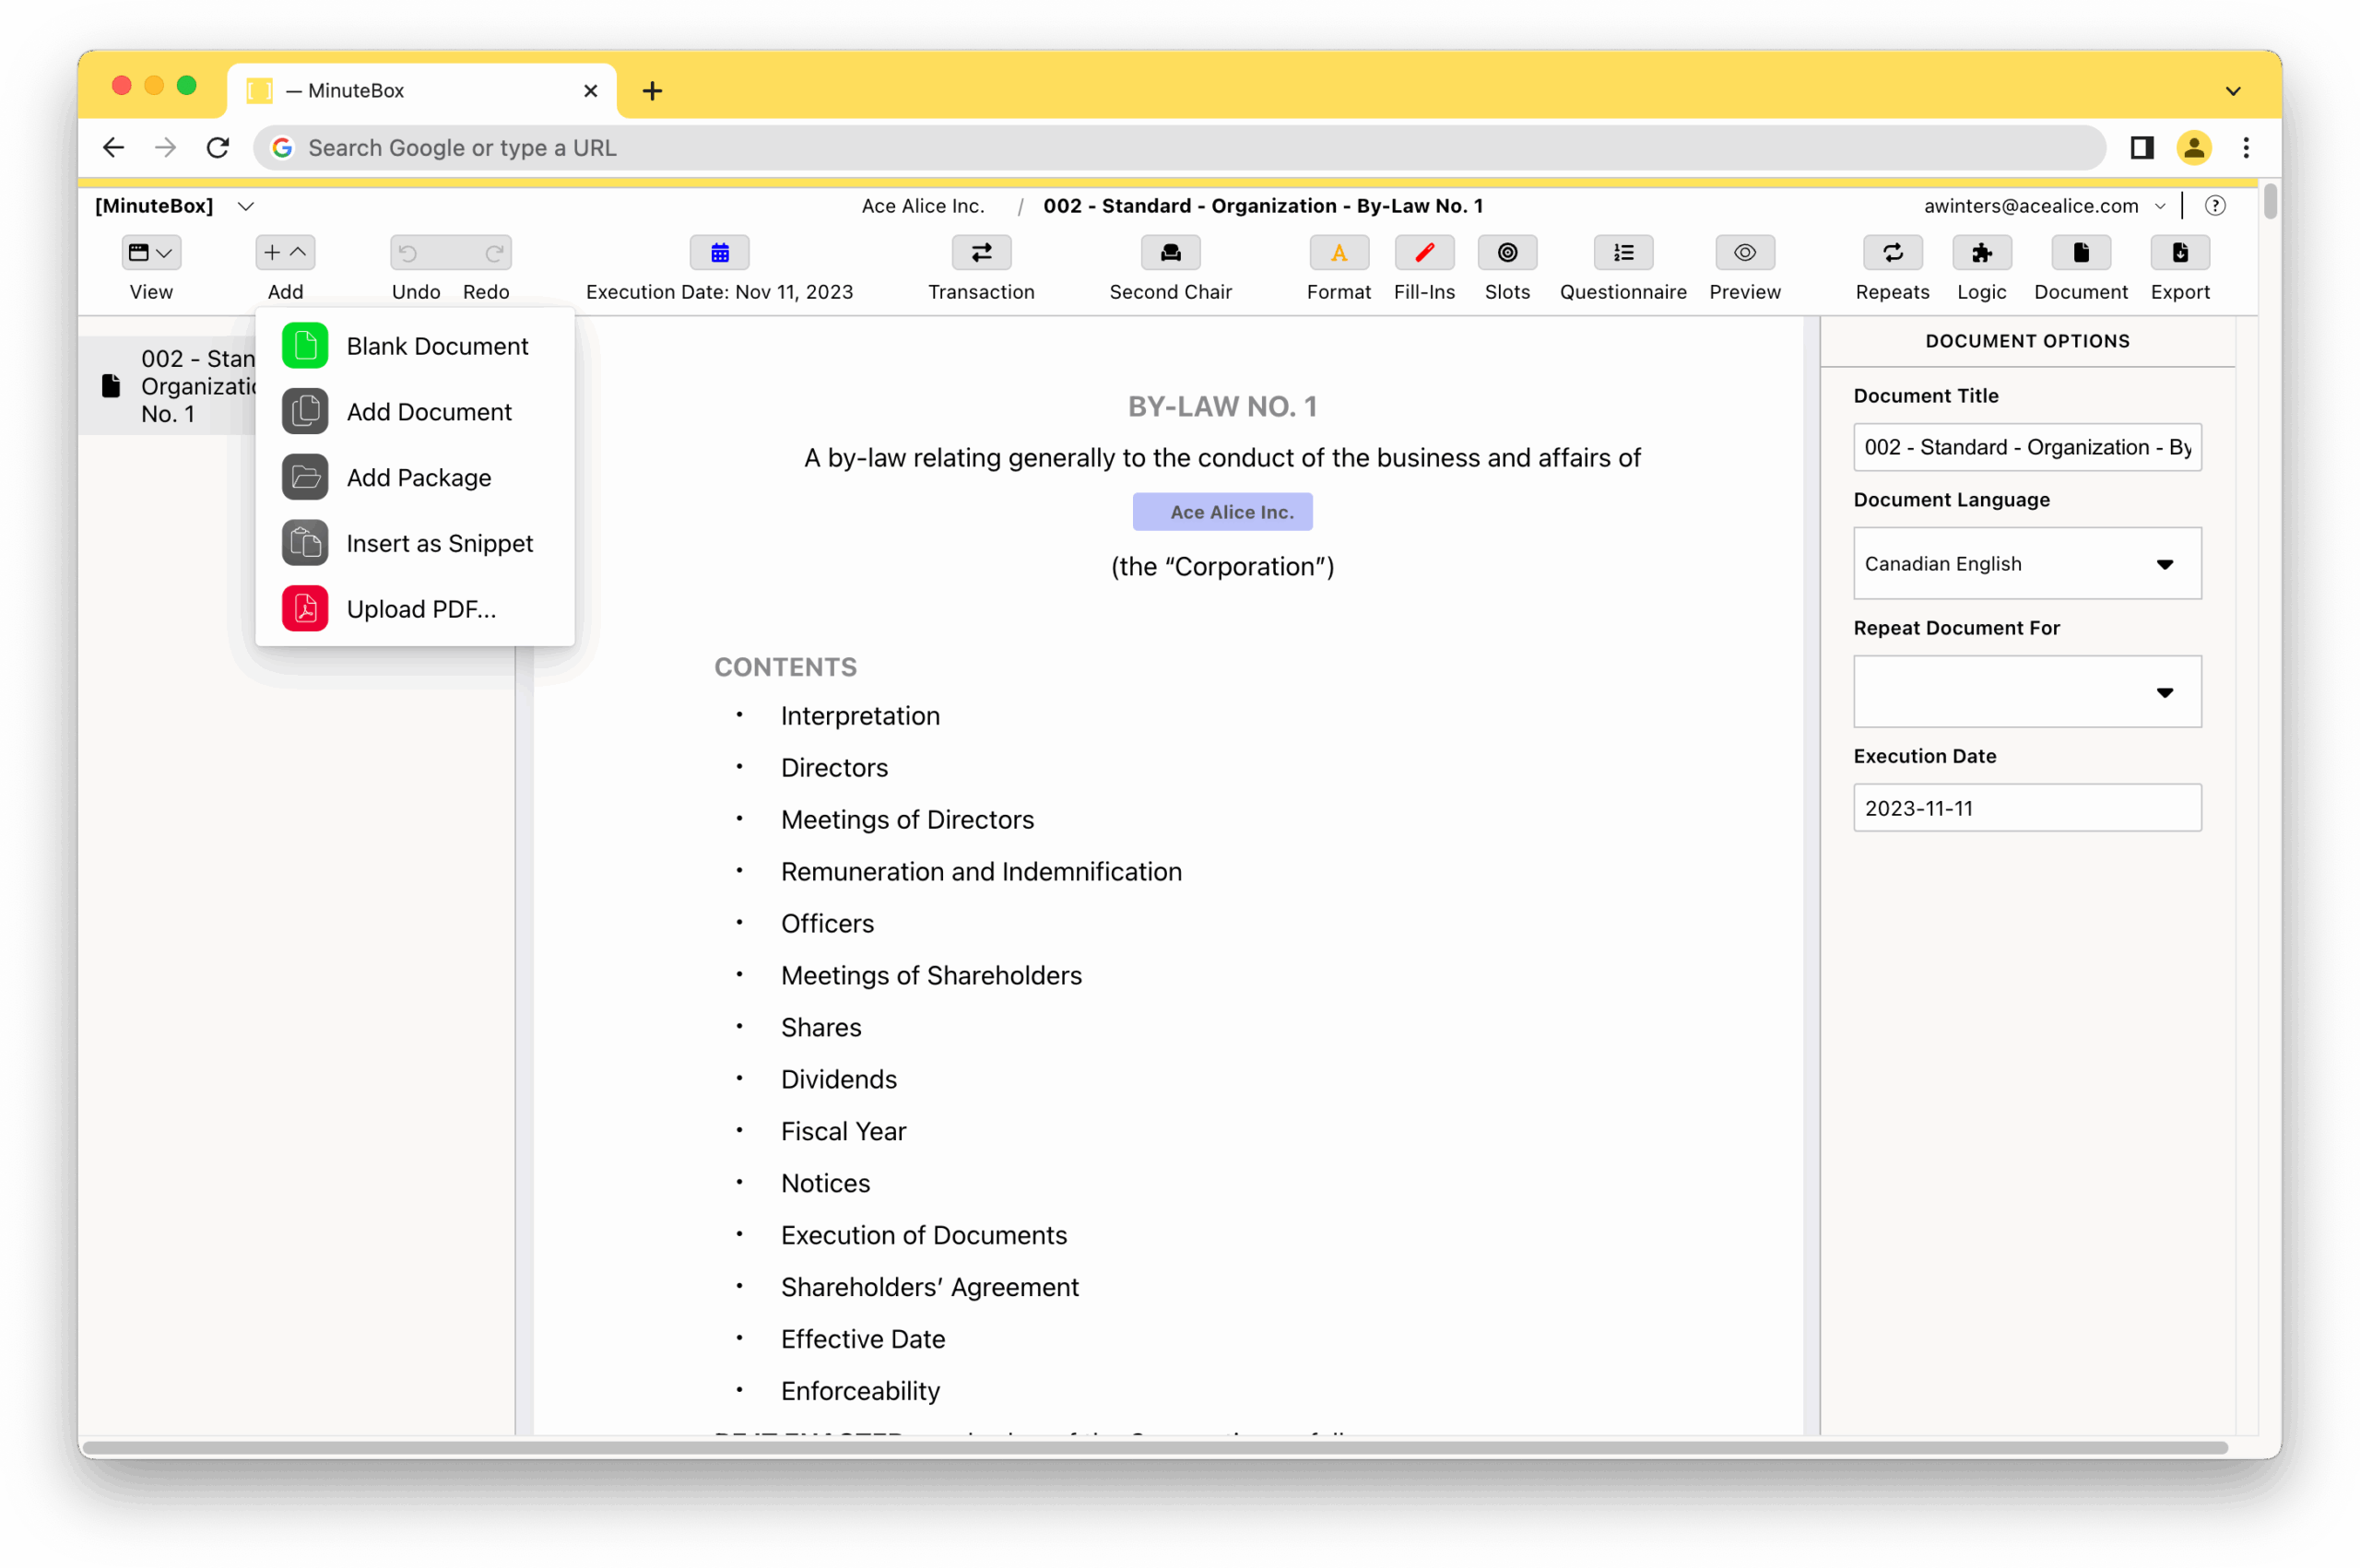Viewport: 2360px width, 1568px height.
Task: Open the Fill-Ins tool
Action: coord(1423,253)
